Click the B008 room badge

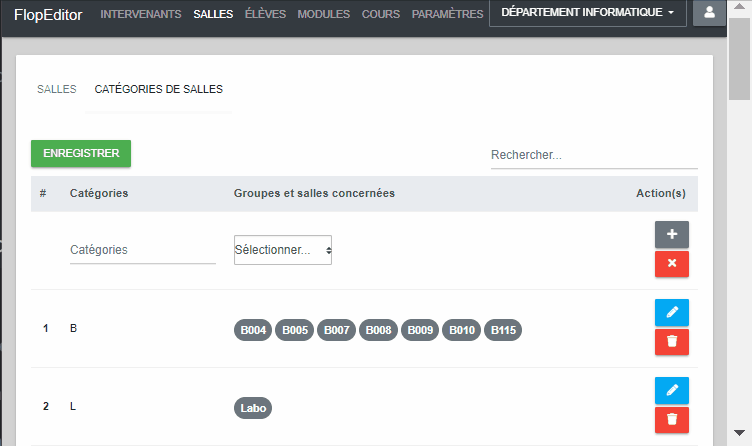[x=378, y=330]
